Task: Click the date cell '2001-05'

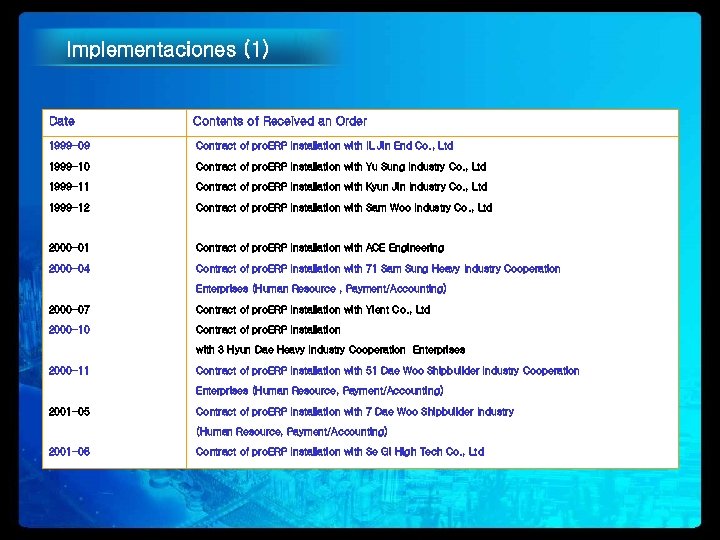Action: tap(69, 411)
